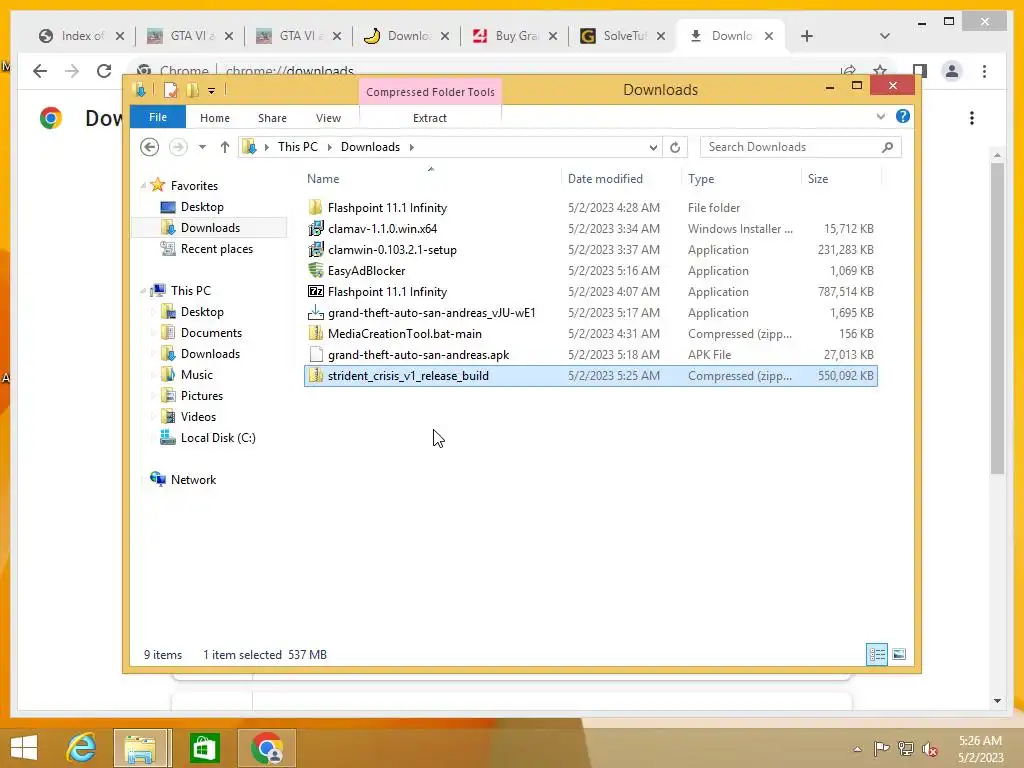The image size is (1024, 768).
Task: Switch to the Share ribbon tab
Action: pyautogui.click(x=272, y=118)
